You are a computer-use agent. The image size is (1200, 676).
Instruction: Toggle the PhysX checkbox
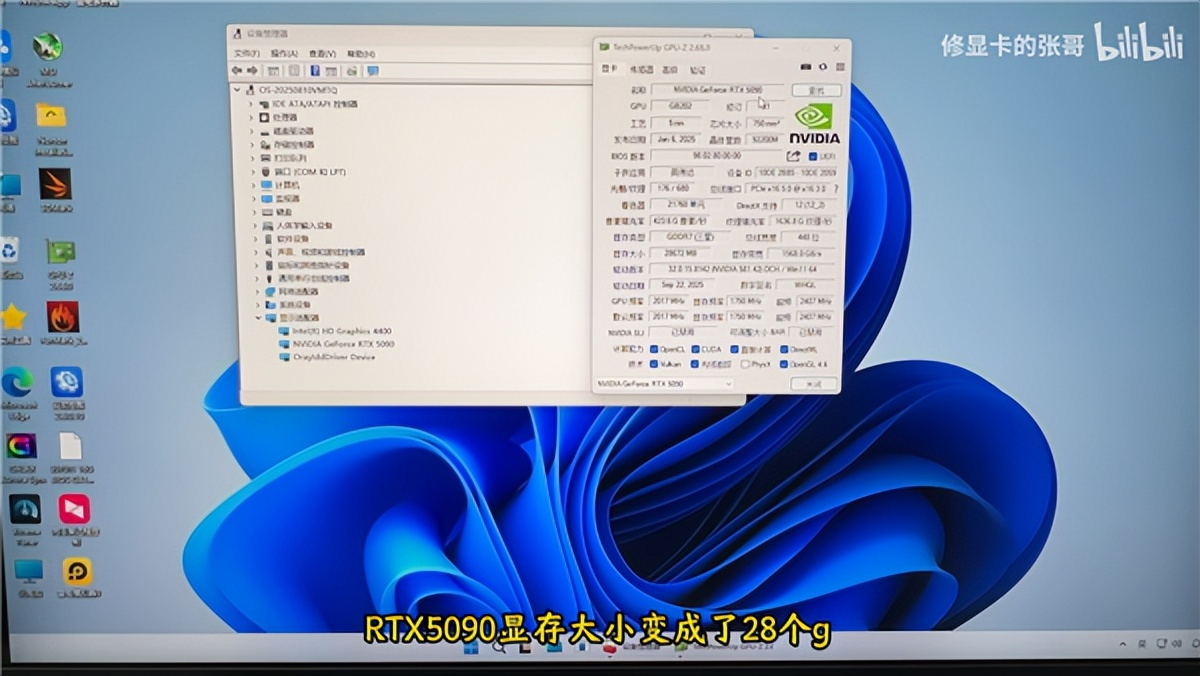point(745,364)
